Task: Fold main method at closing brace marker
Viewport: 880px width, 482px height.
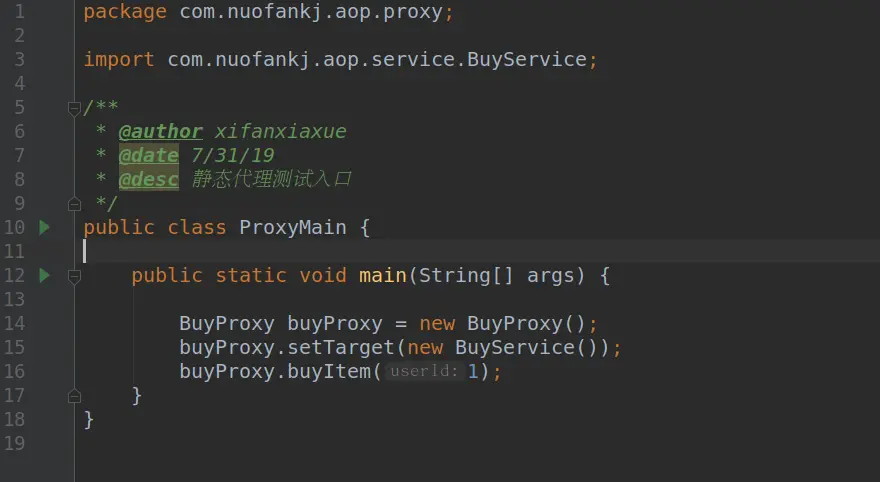Action: point(74,396)
